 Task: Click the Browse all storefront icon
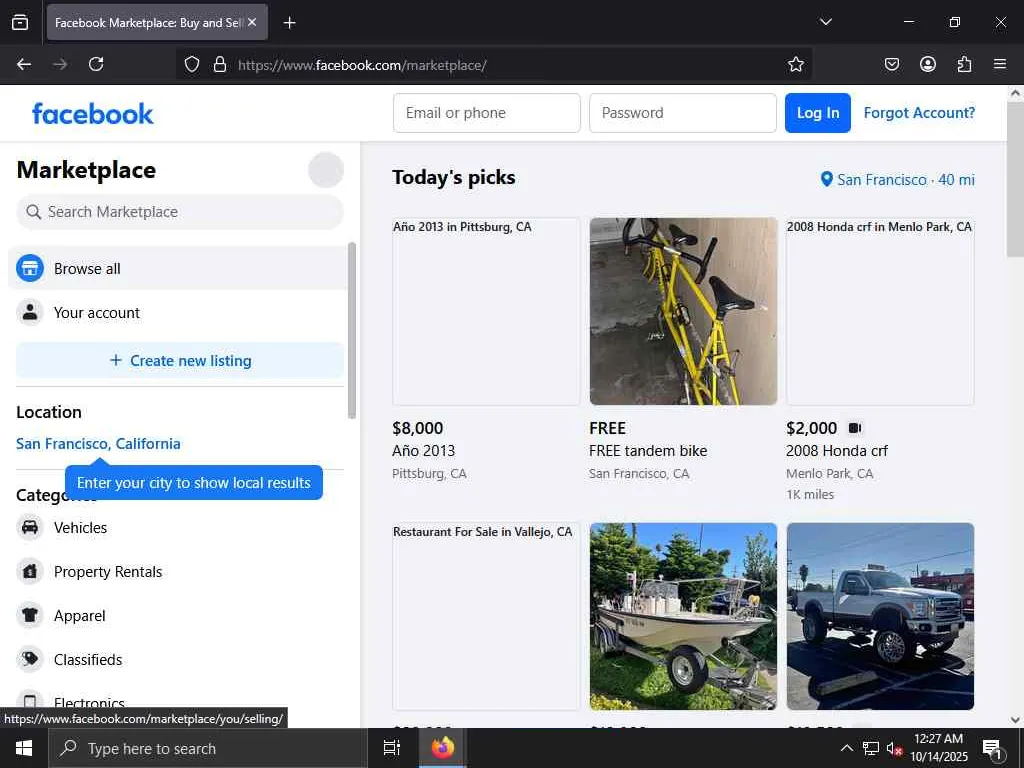tap(29, 268)
